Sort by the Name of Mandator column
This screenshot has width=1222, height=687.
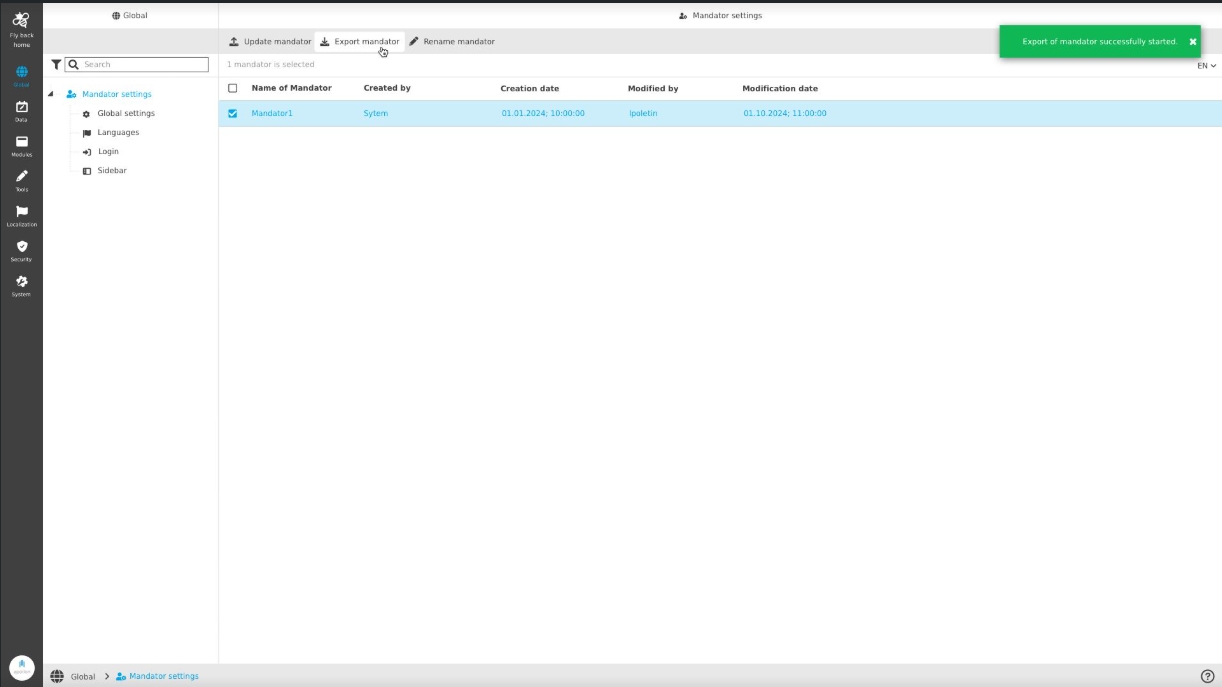tap(291, 88)
